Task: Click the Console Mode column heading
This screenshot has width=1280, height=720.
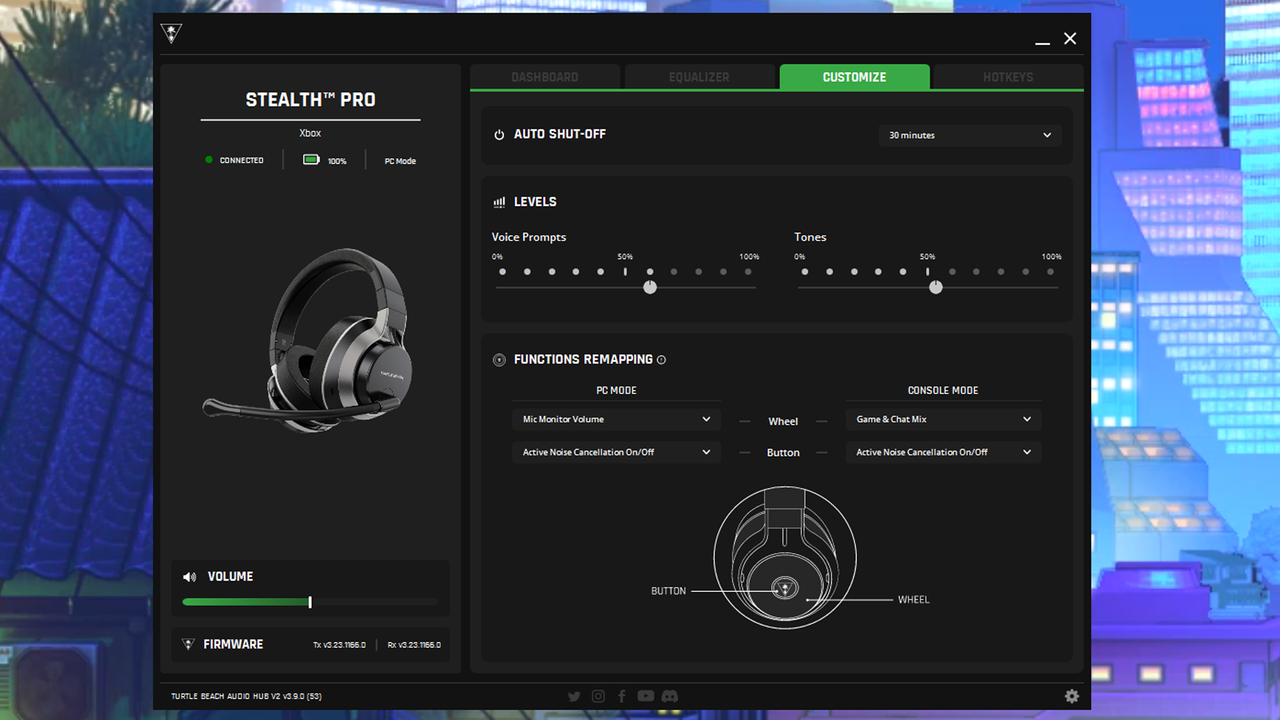Action: point(943,391)
